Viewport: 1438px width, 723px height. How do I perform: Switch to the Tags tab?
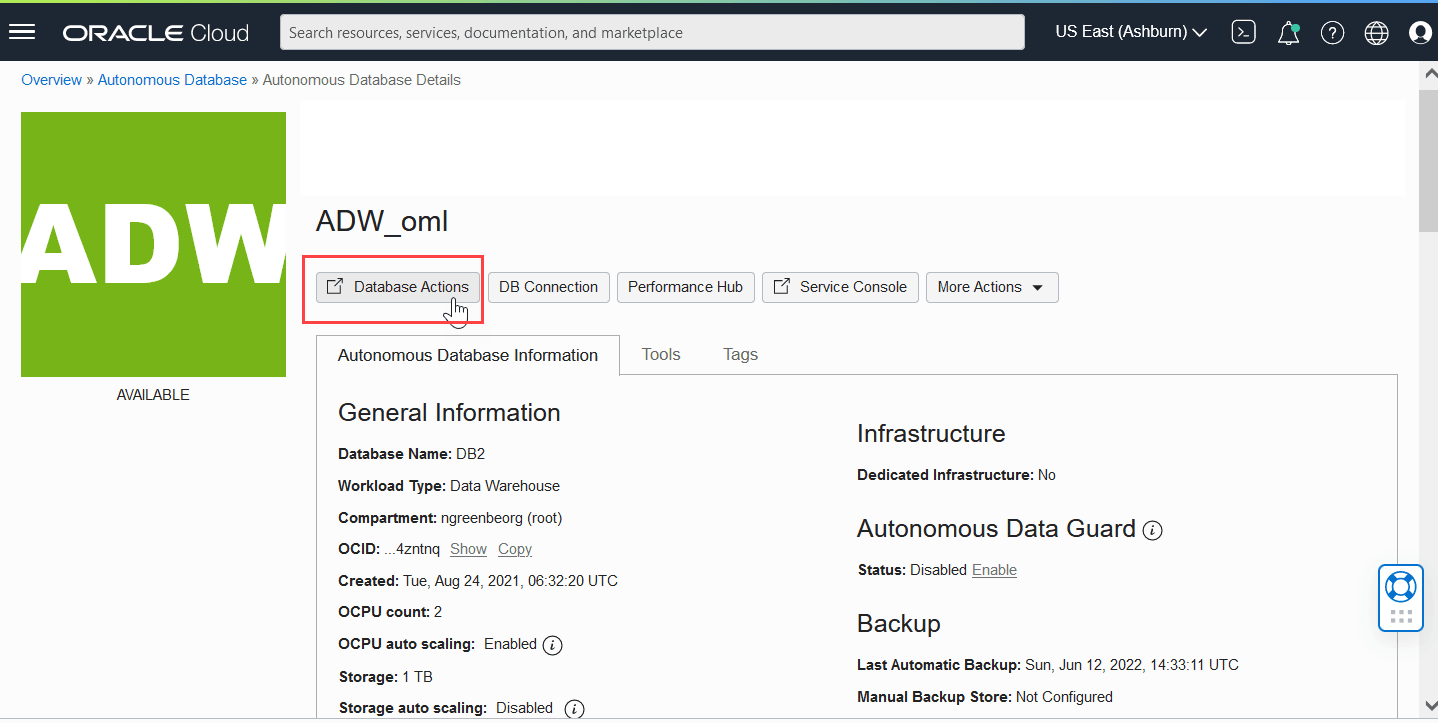point(740,354)
